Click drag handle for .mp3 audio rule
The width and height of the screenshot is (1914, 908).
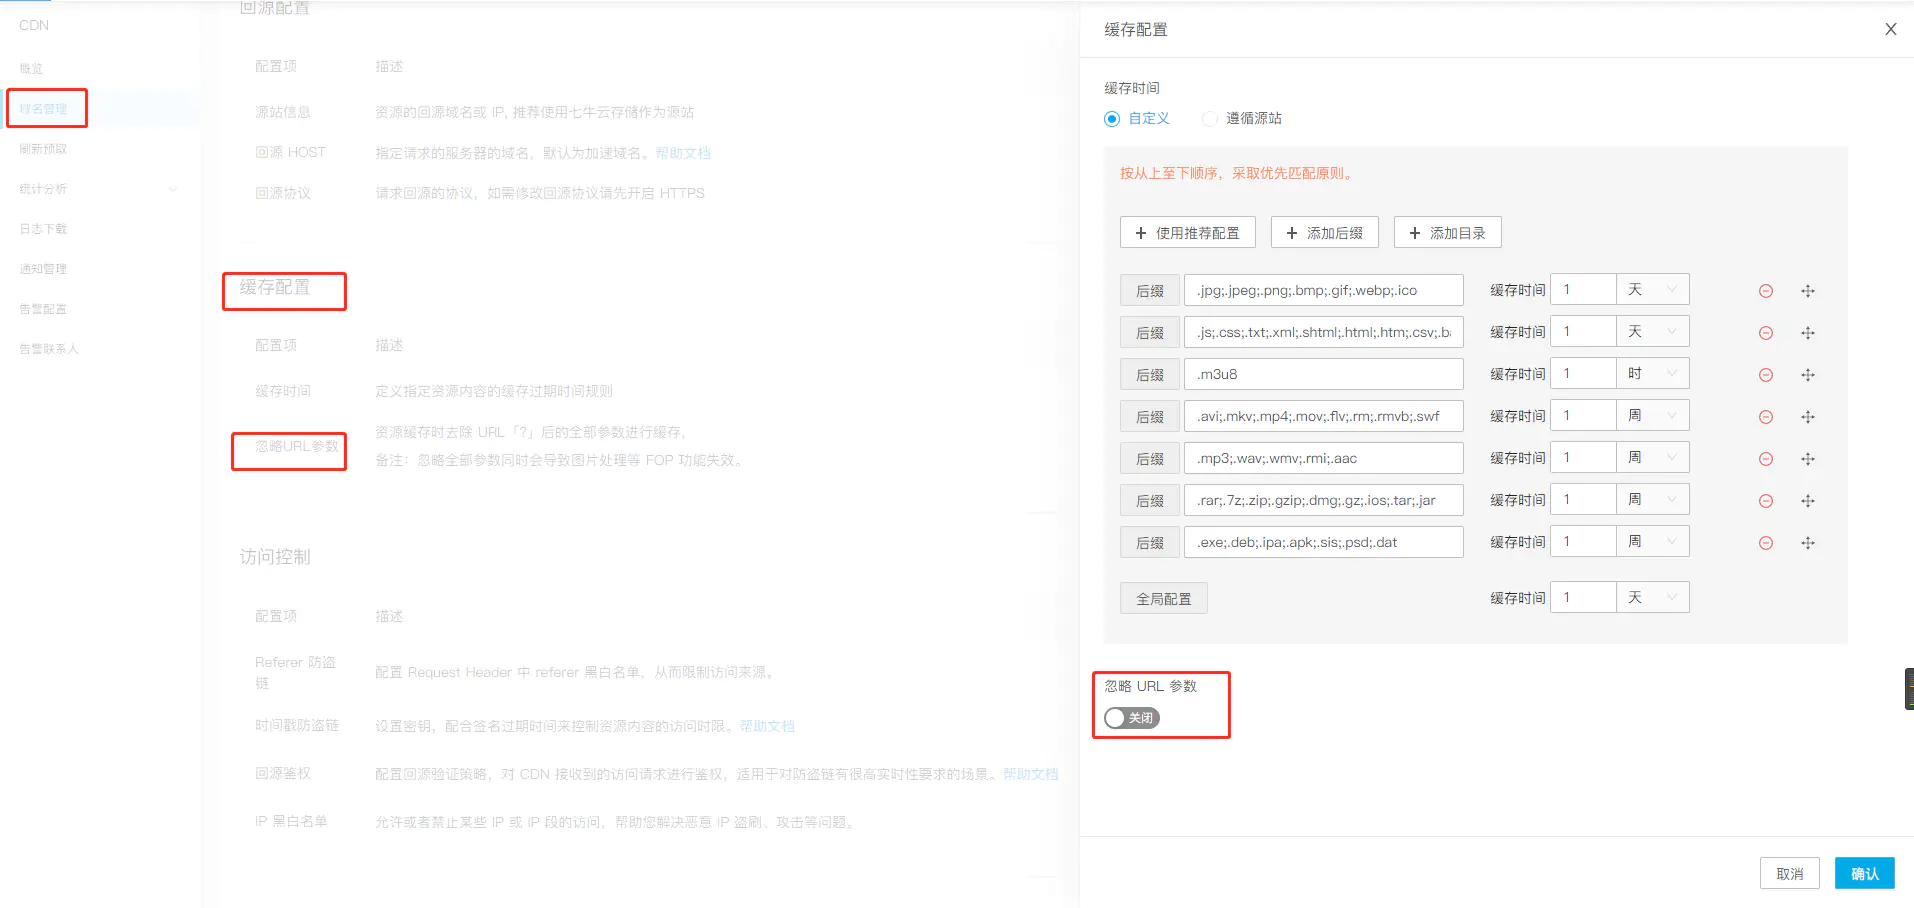click(x=1808, y=459)
